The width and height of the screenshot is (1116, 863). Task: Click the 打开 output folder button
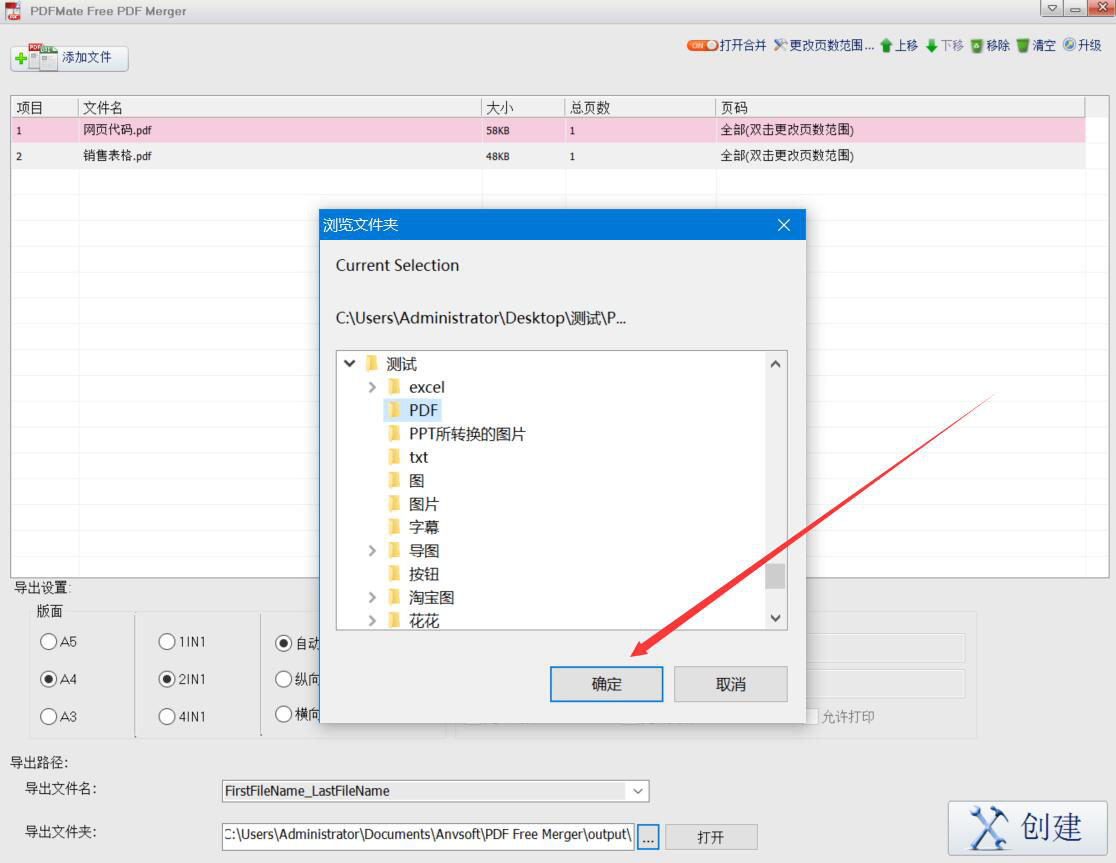(711, 837)
